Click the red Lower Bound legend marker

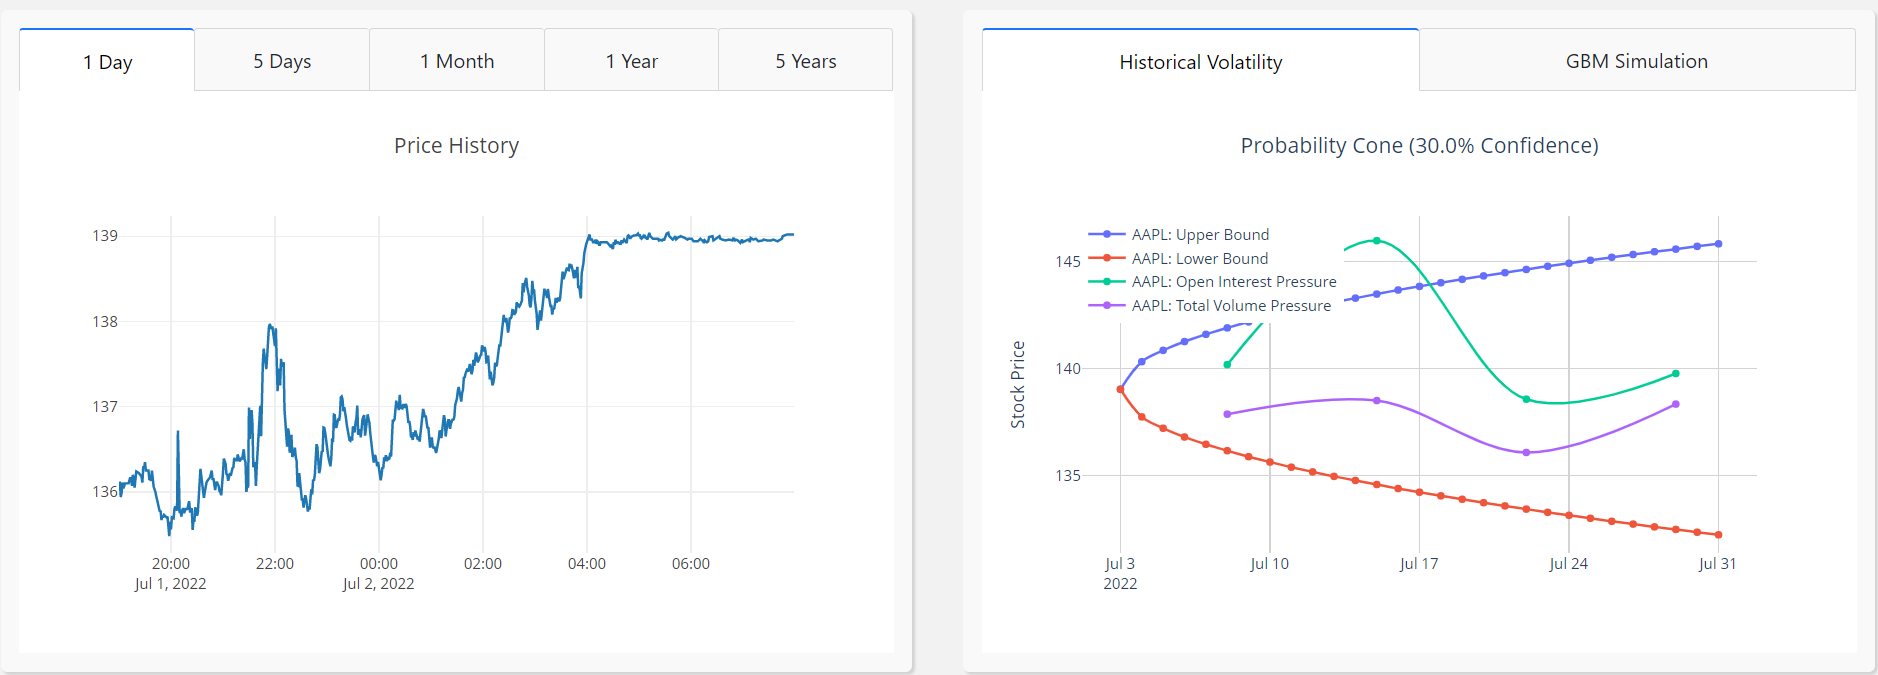[x=1107, y=258]
